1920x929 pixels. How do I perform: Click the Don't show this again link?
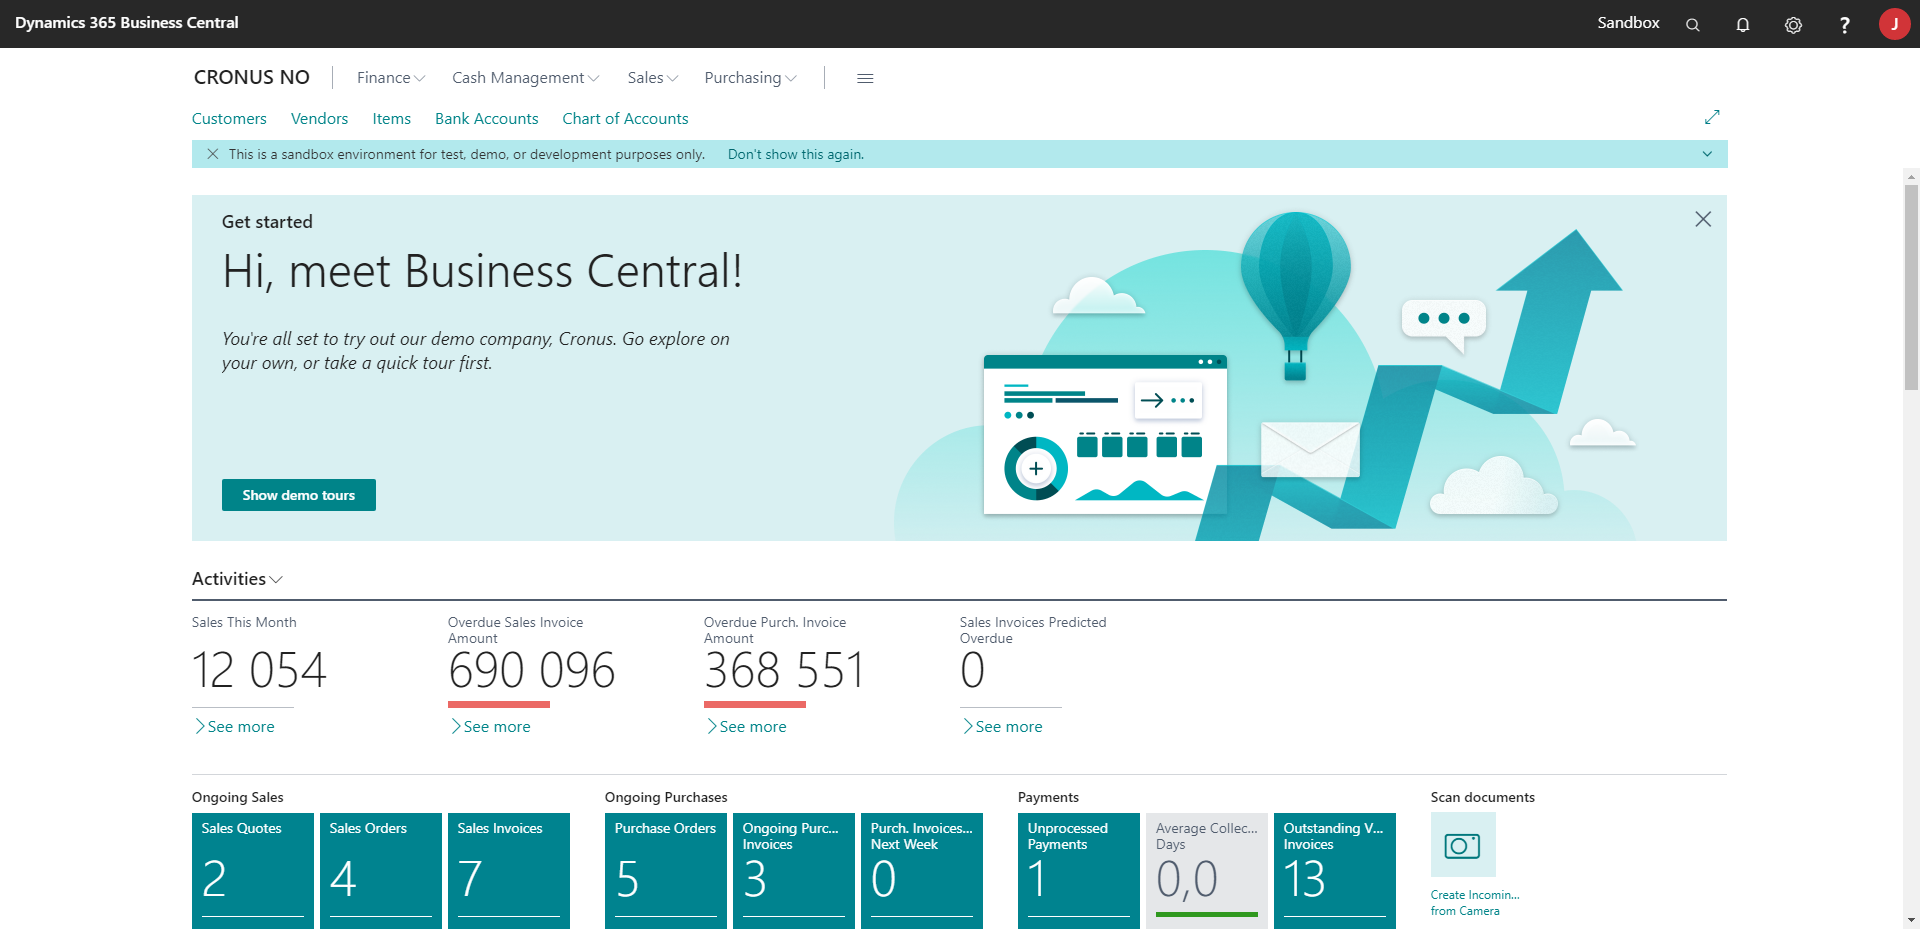pos(795,154)
